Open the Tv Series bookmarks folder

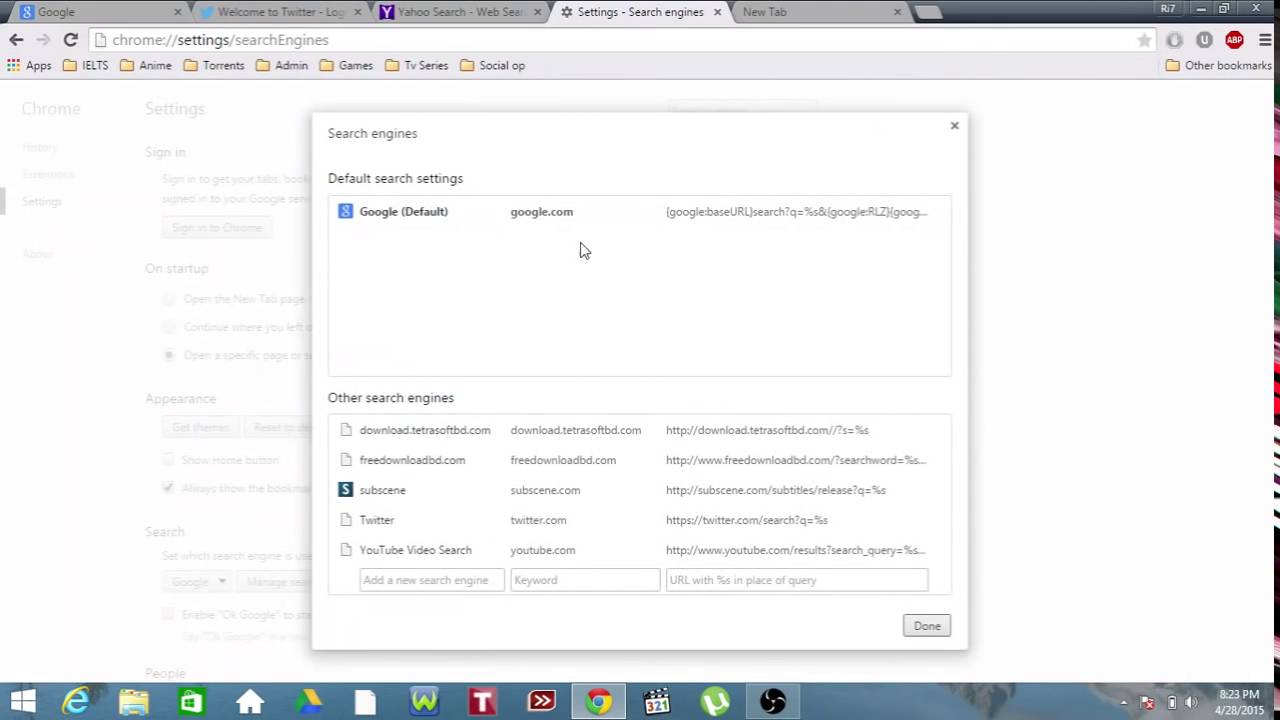click(417, 65)
